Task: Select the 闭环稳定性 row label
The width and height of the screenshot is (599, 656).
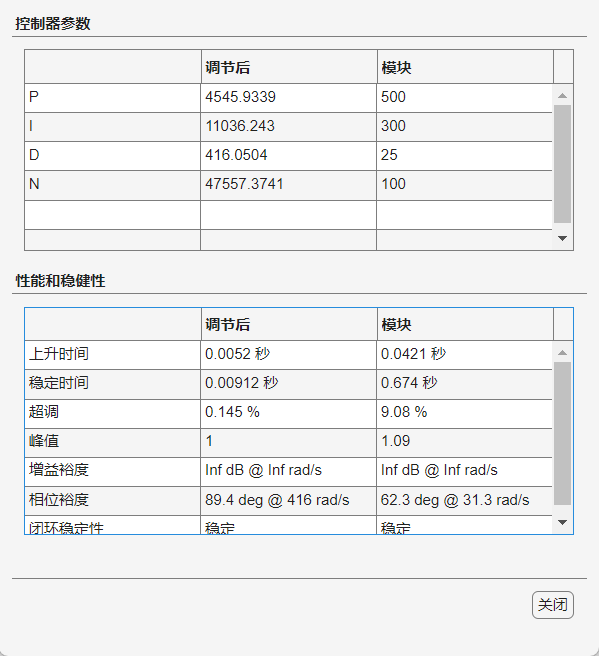Action: click(x=66, y=527)
